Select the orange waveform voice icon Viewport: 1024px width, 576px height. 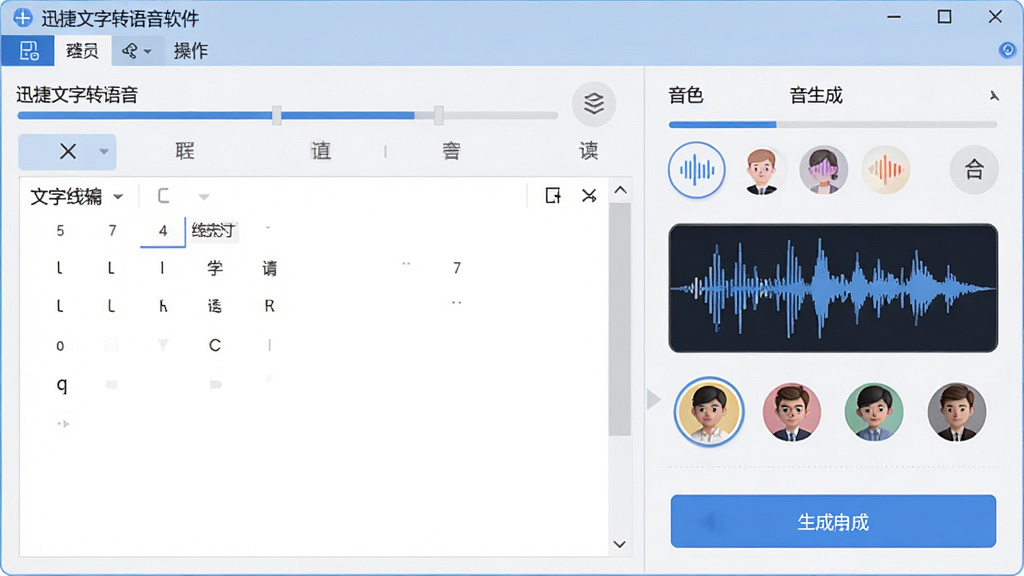886,170
